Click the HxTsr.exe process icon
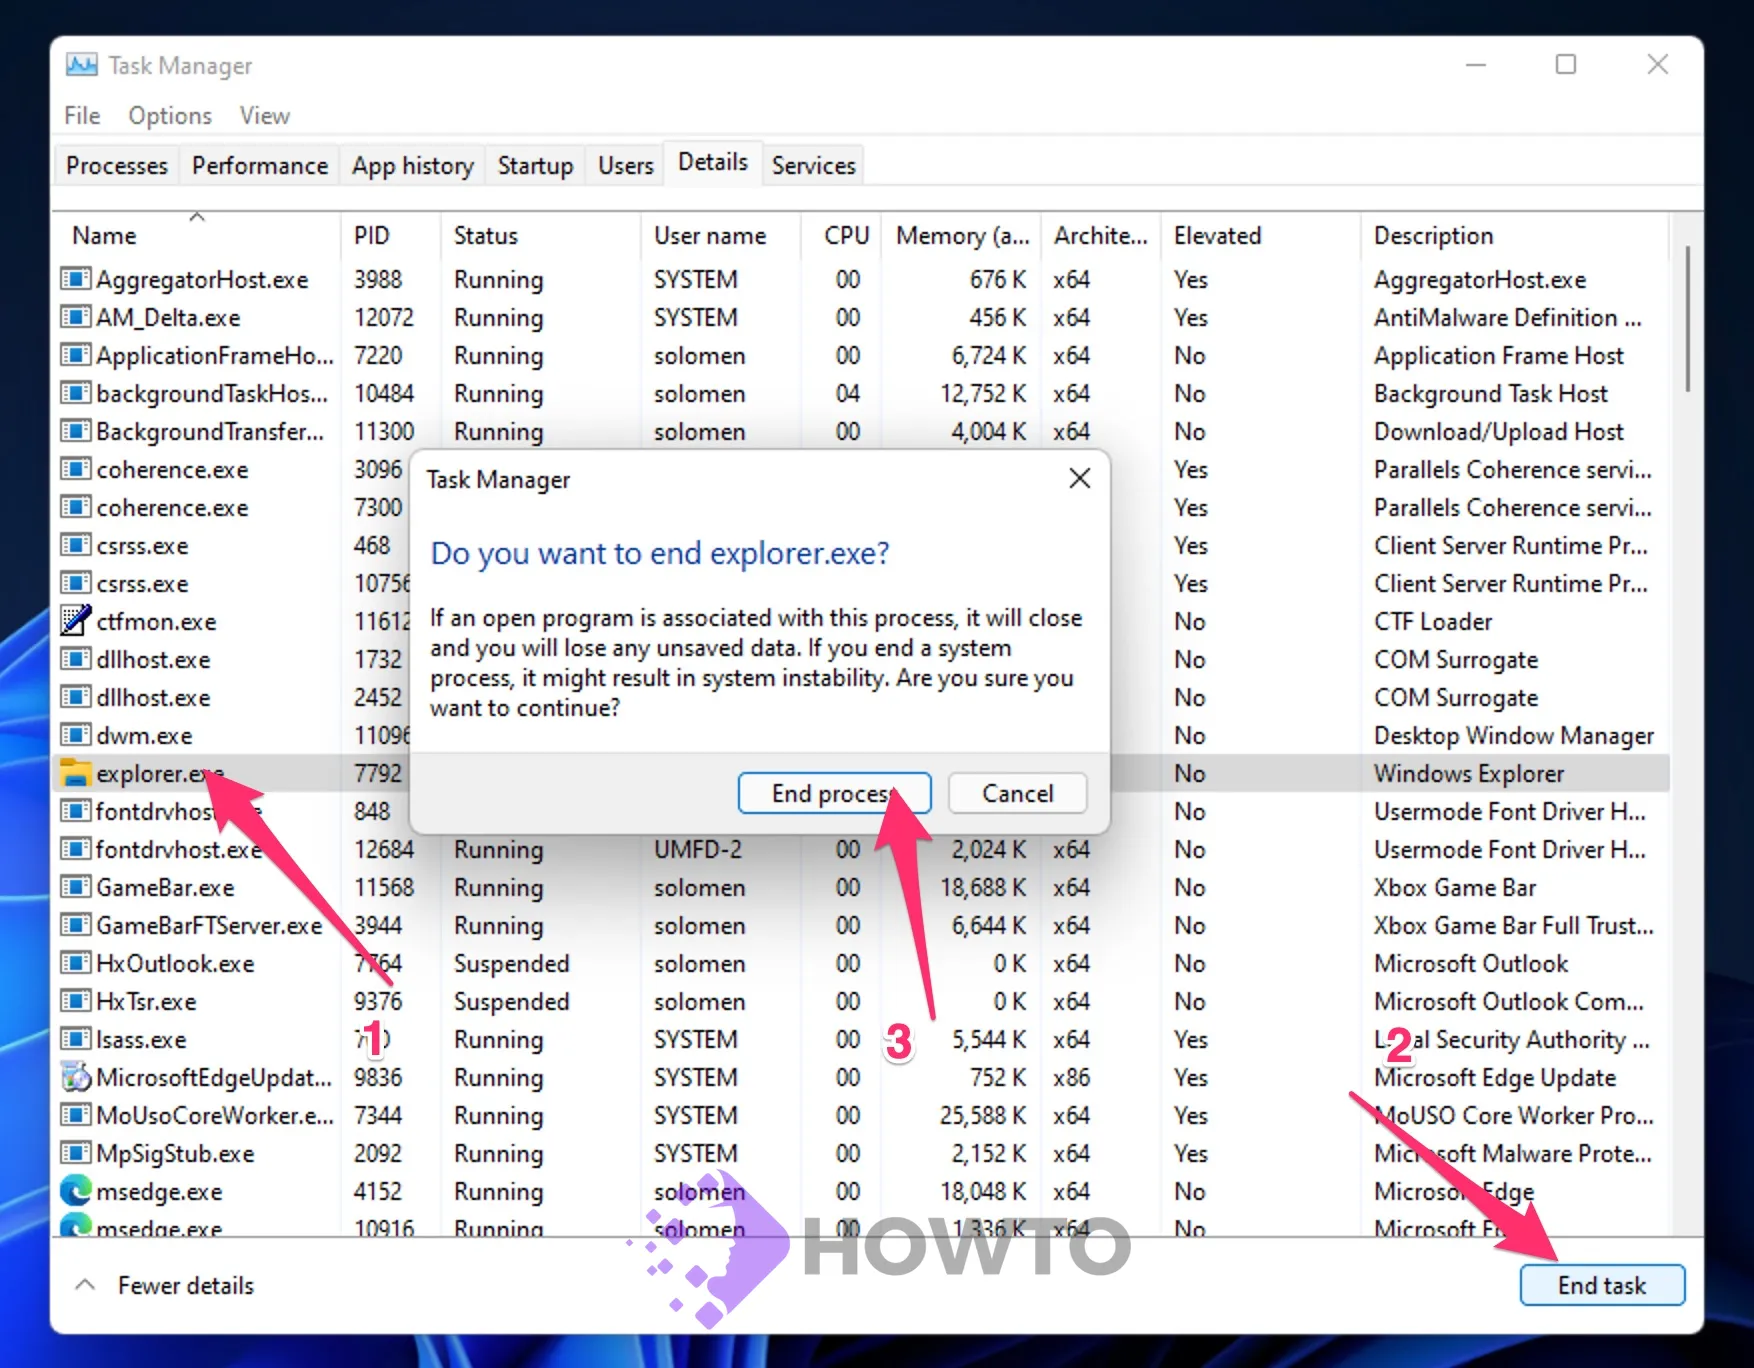This screenshot has width=1754, height=1368. click(x=76, y=1001)
